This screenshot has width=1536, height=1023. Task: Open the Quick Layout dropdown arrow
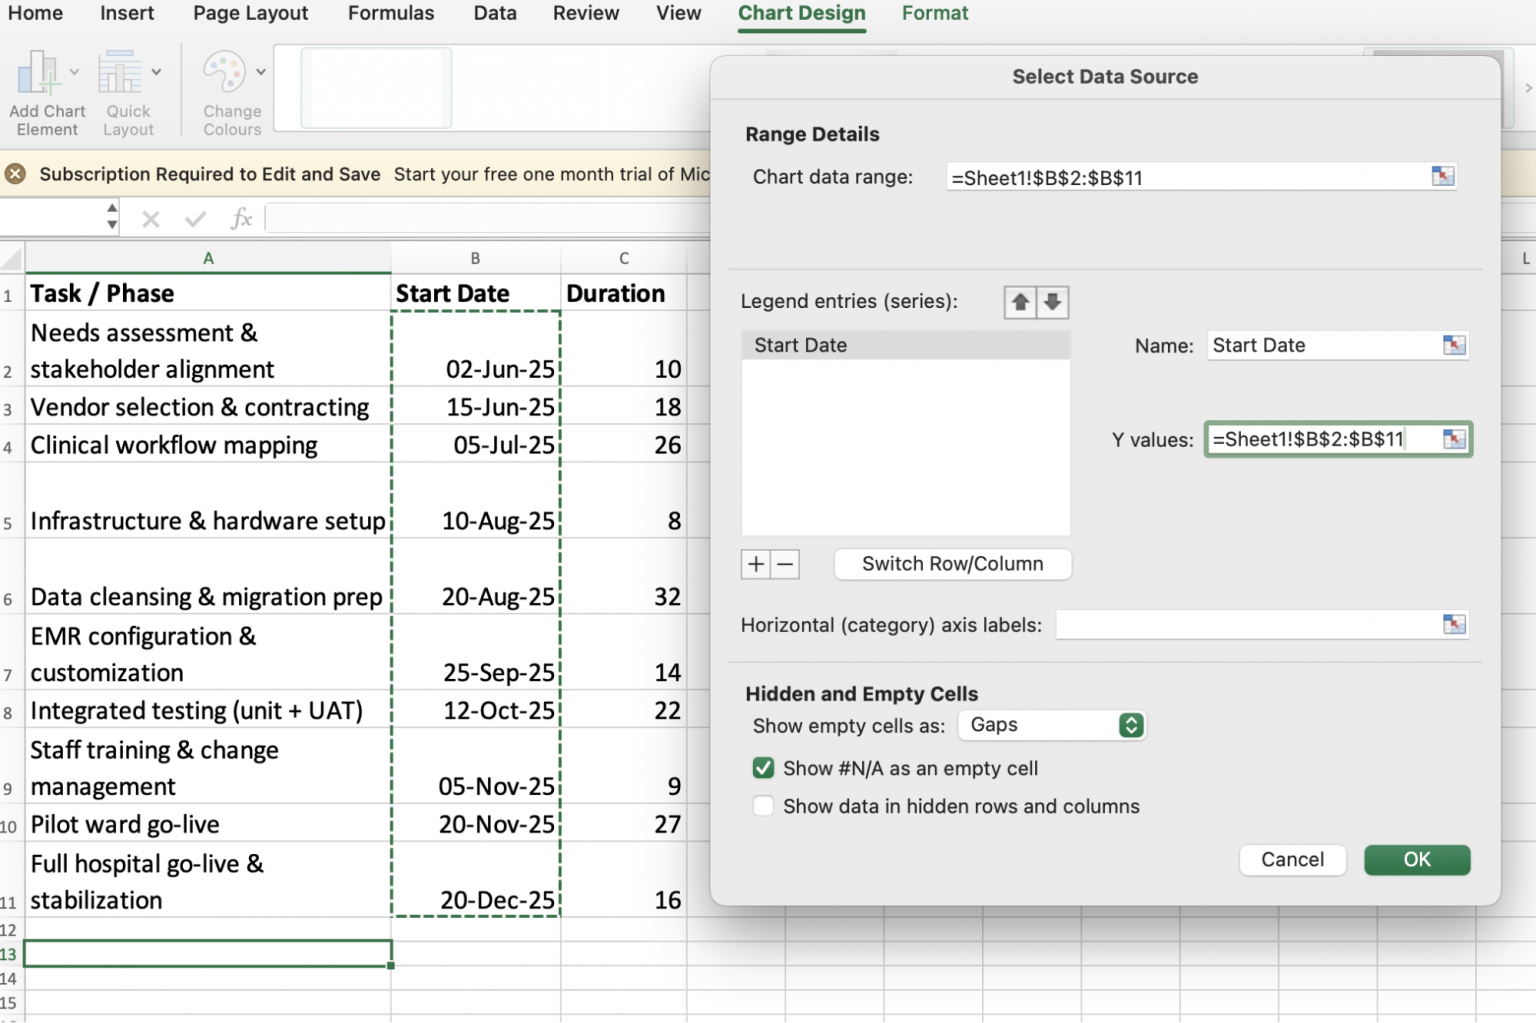click(x=155, y=70)
